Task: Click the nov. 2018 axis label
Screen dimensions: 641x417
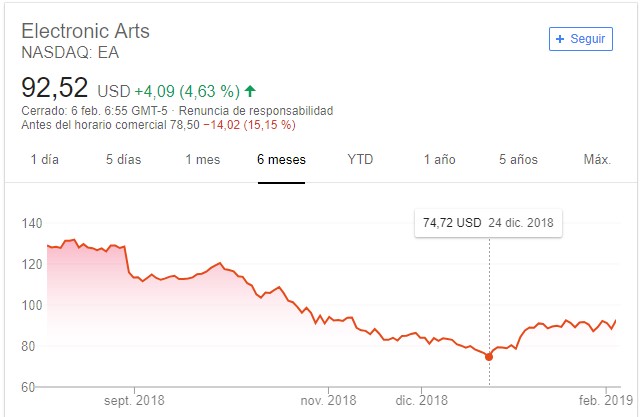Action: coord(329,400)
